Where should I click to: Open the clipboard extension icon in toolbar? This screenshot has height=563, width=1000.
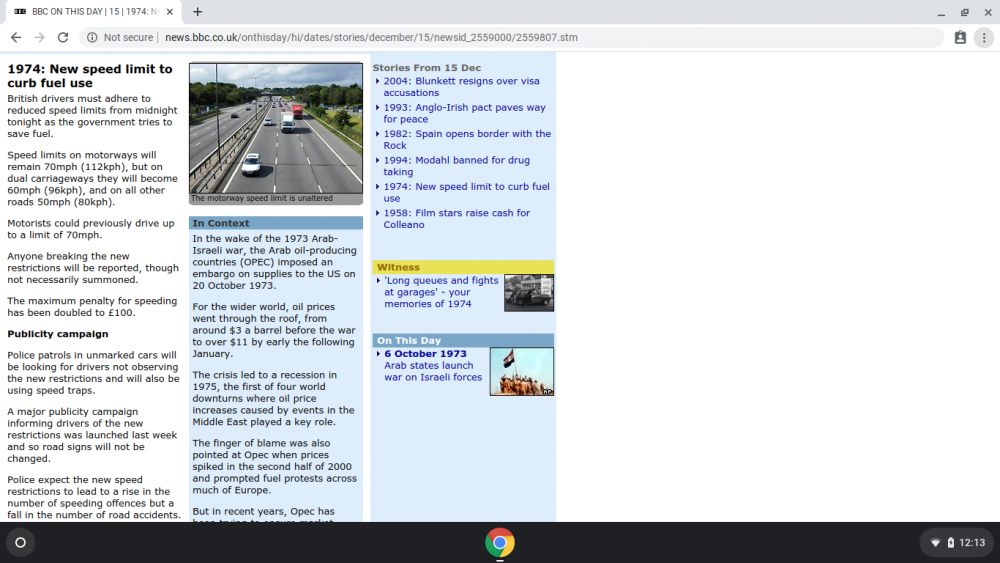click(960, 38)
